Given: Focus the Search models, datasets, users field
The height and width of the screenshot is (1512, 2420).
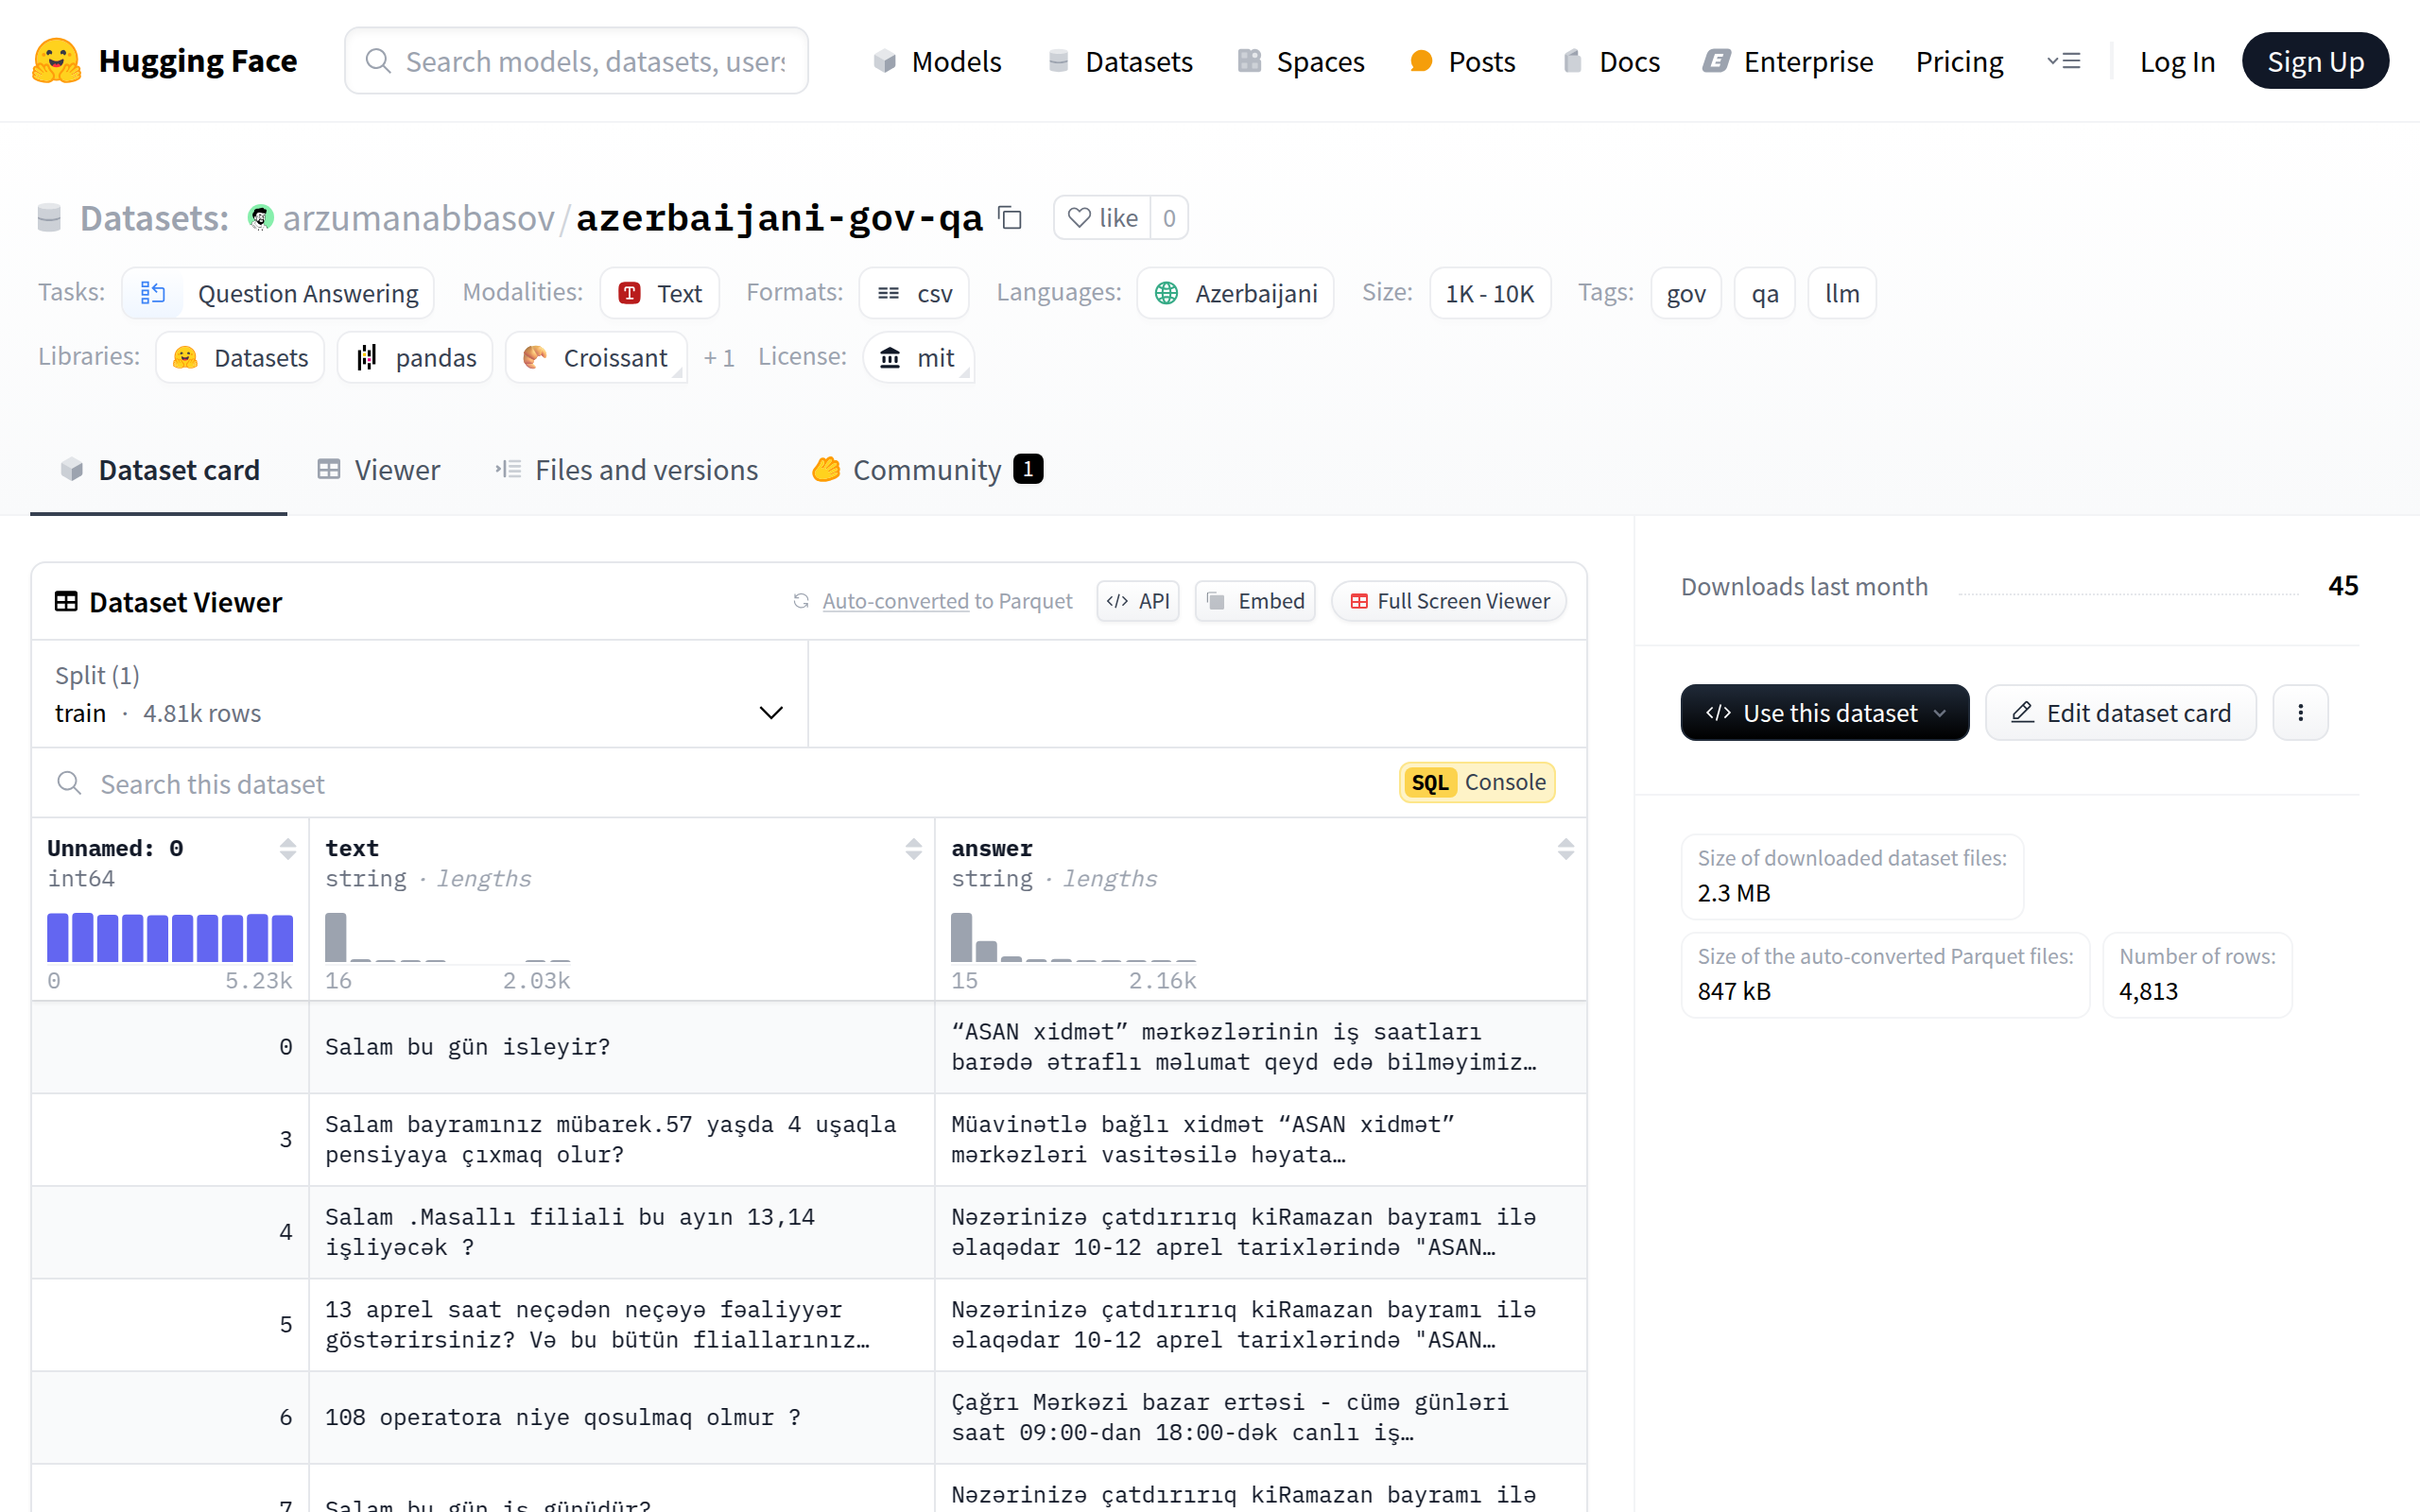Looking at the screenshot, I should (x=576, y=61).
